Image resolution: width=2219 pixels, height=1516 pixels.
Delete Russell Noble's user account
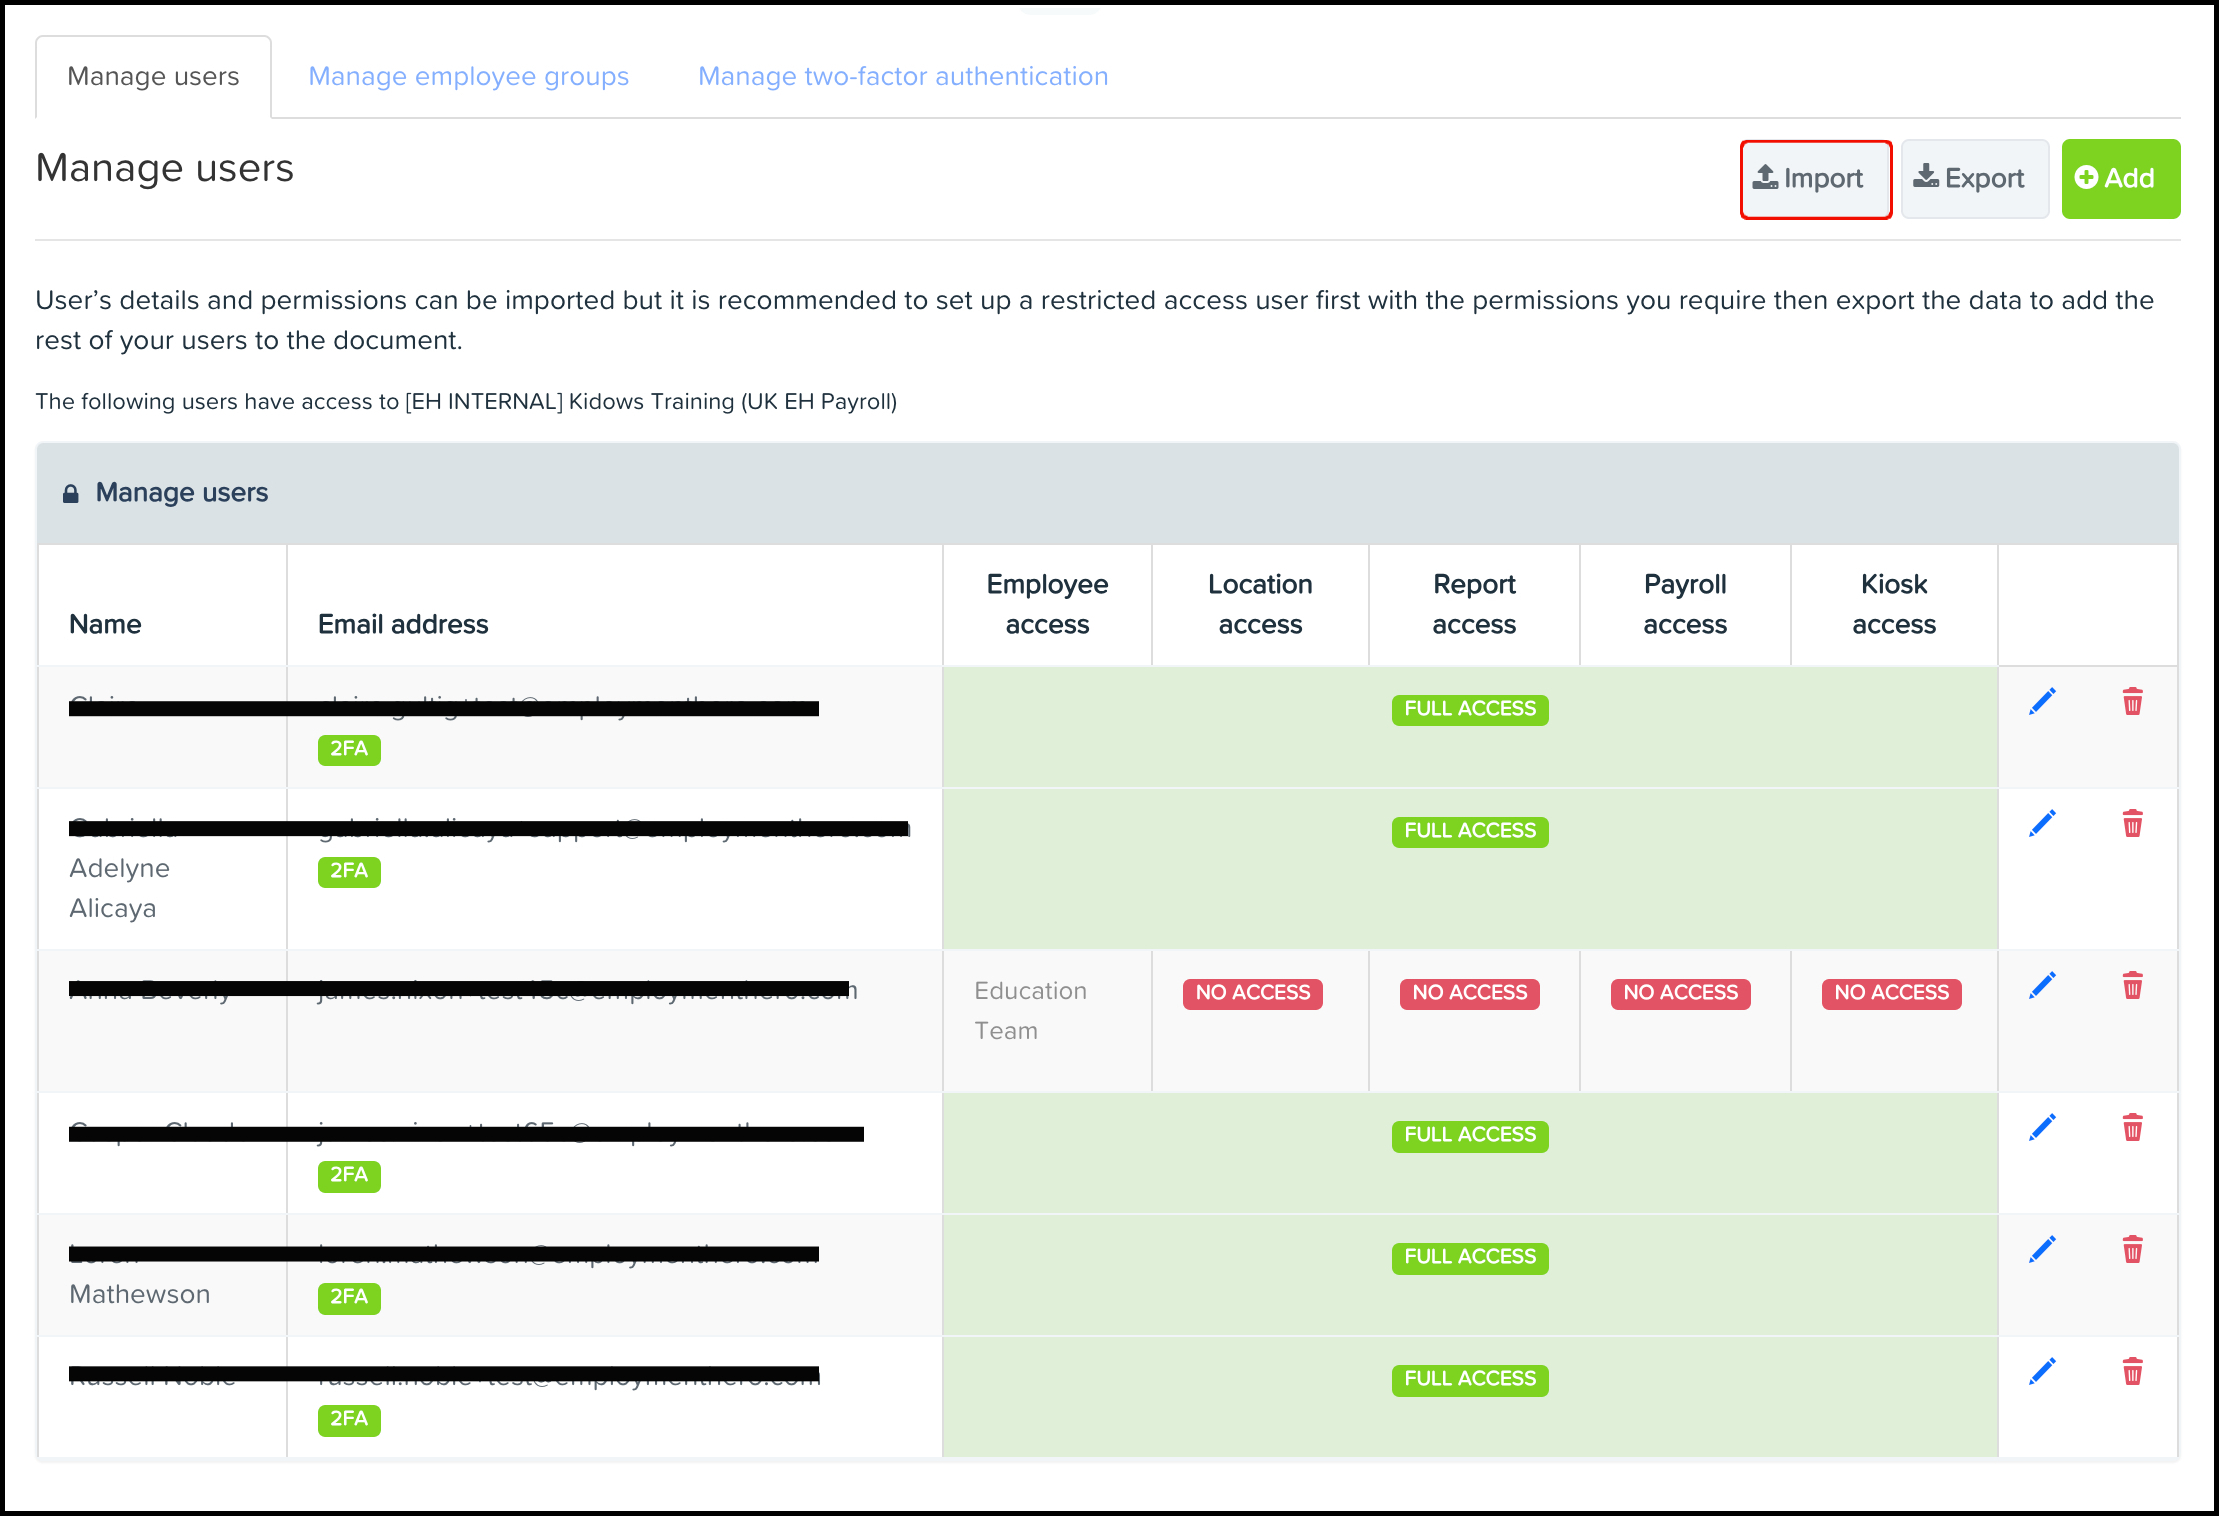(2133, 1372)
